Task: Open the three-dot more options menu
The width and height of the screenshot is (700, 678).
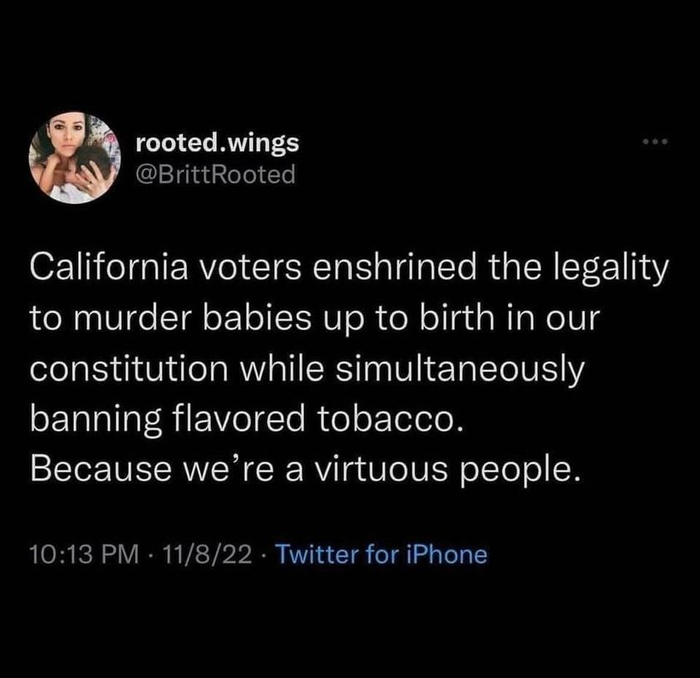Action: (655, 143)
